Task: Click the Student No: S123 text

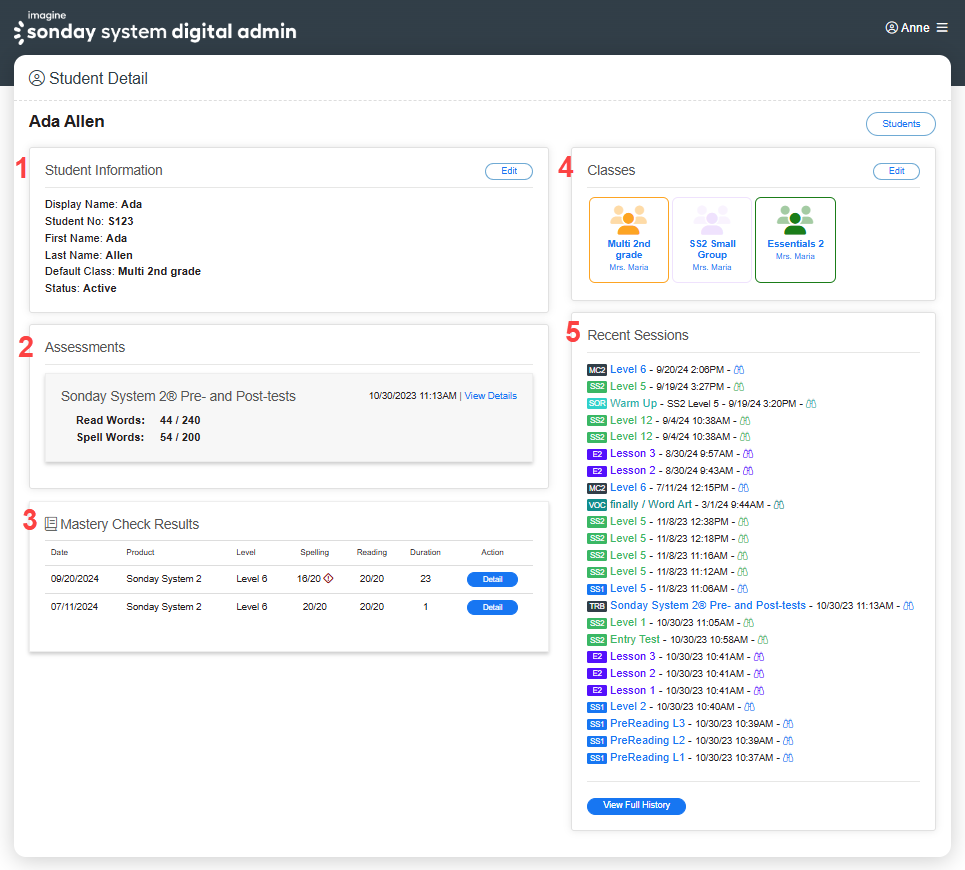Action: coord(89,221)
